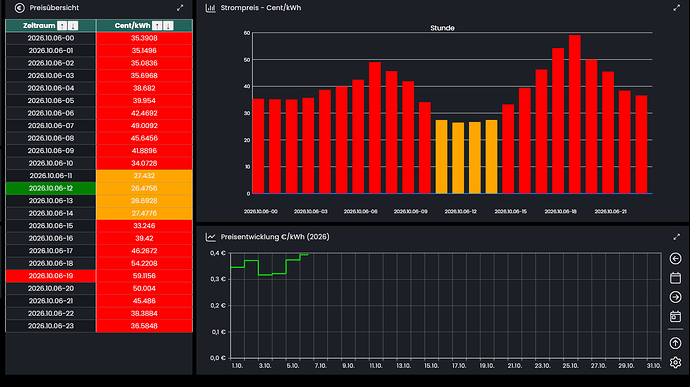
Task: Click x-axis label 2026.10.06-12
Action: click(x=460, y=212)
